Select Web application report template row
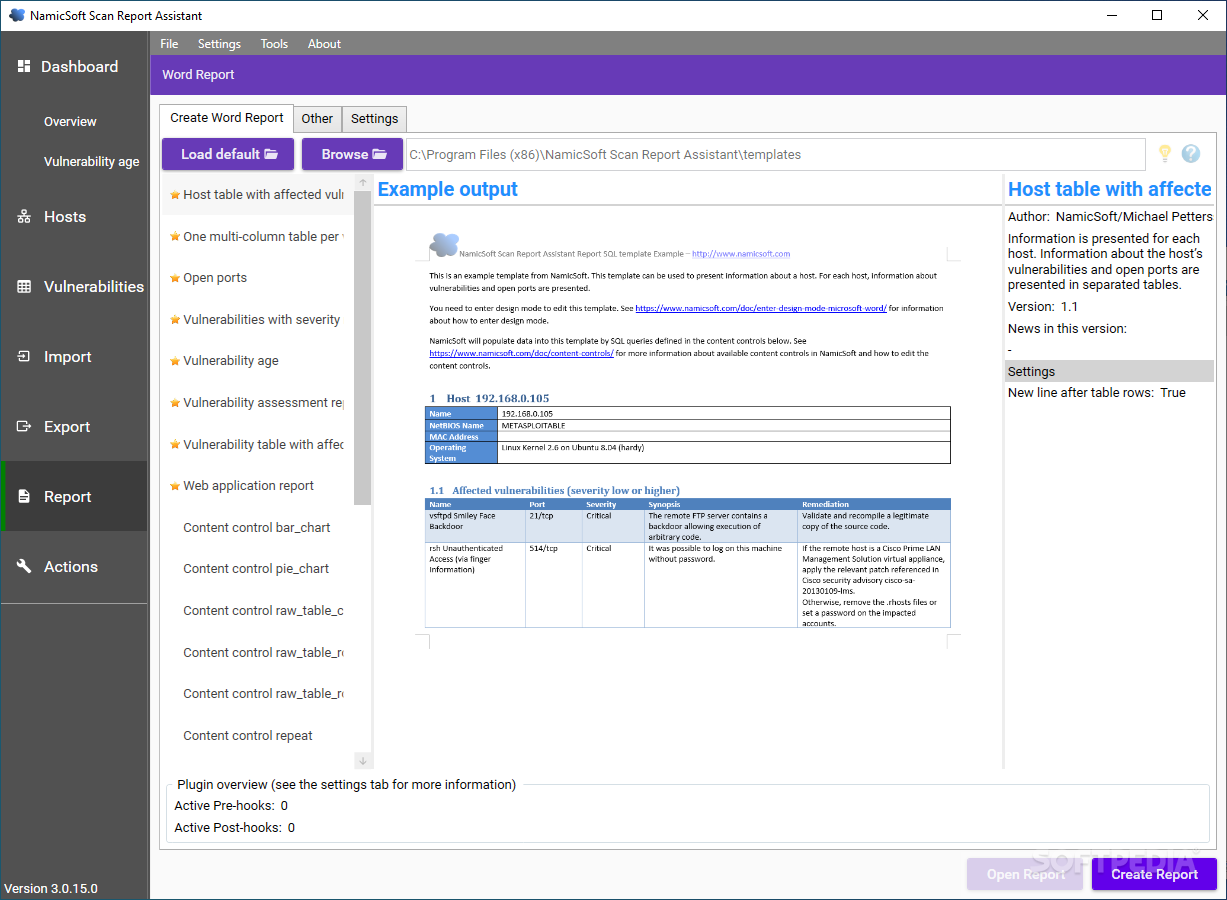This screenshot has width=1227, height=900. [x=257, y=486]
